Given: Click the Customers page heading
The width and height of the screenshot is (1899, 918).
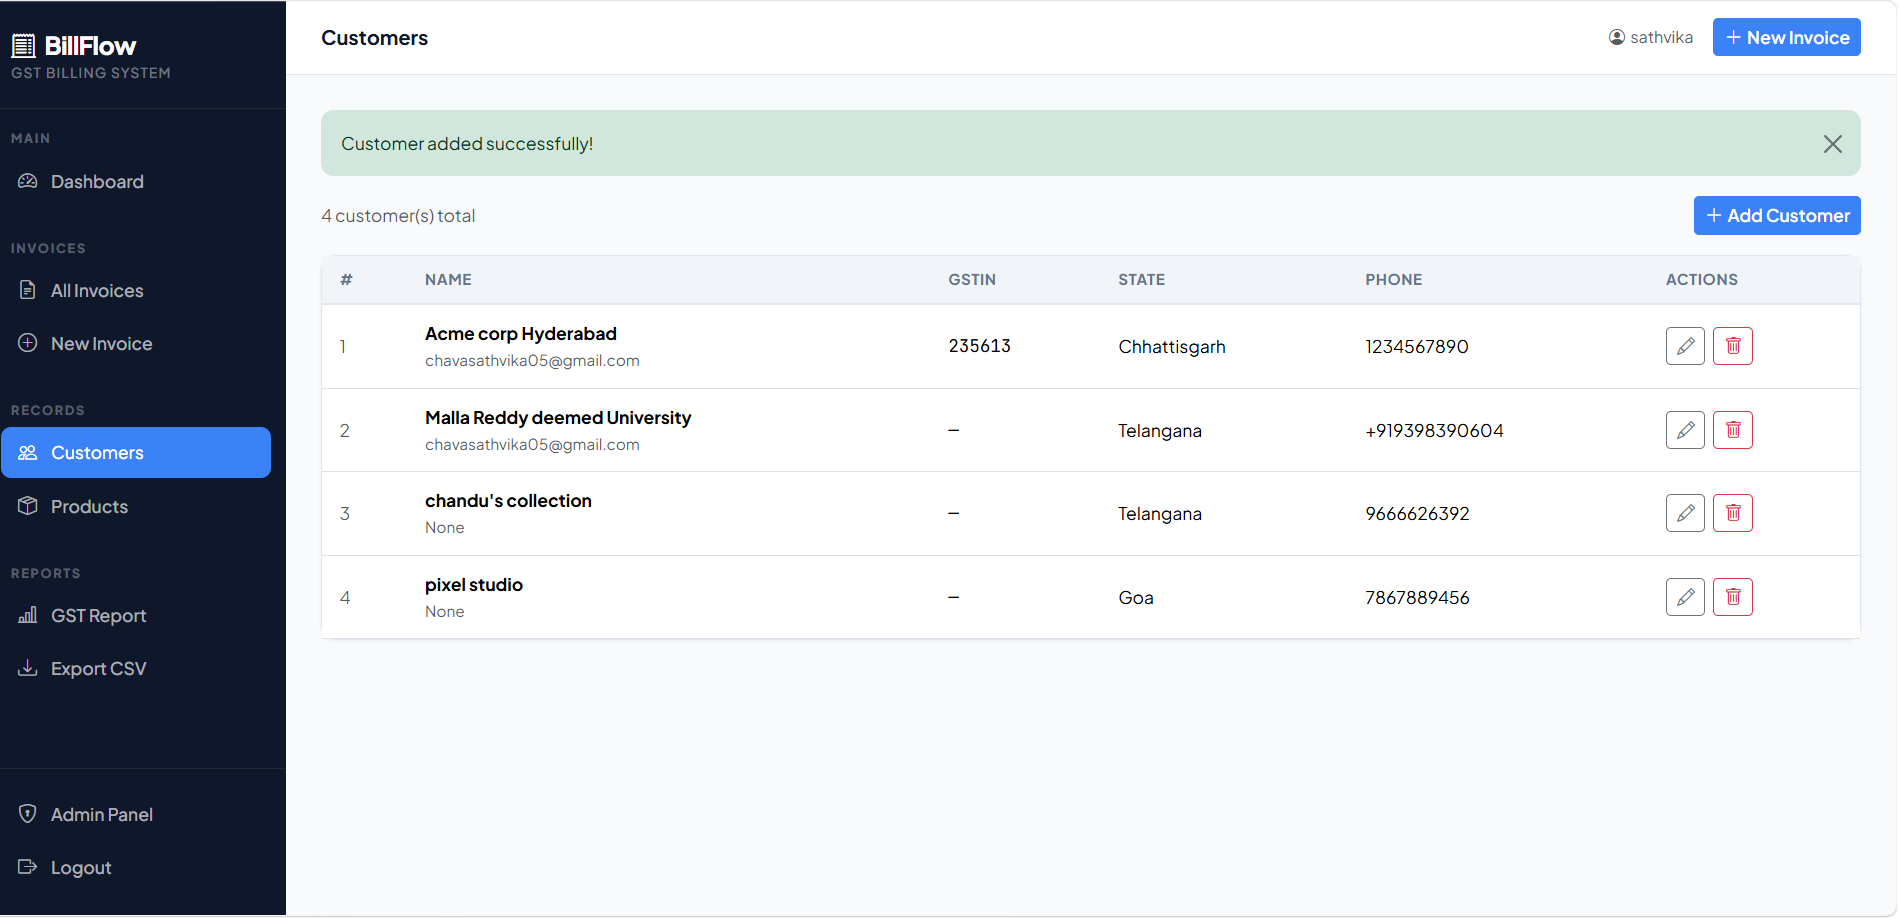Looking at the screenshot, I should point(375,38).
